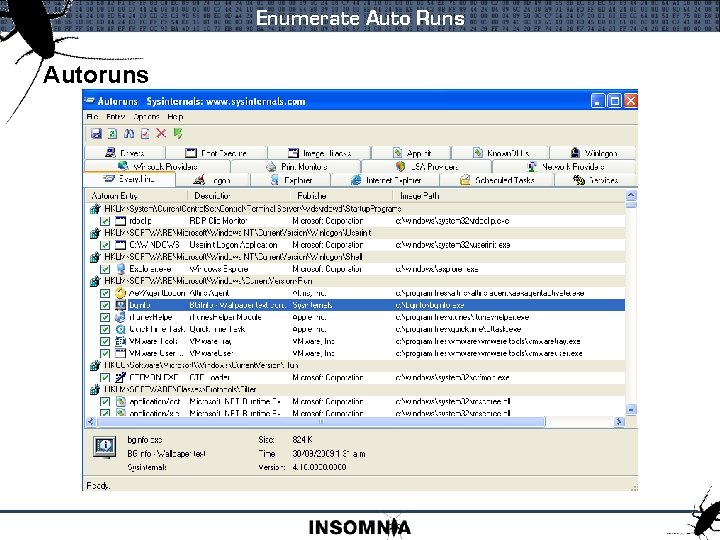Click the horizontal scrollbar right arrow
This screenshot has width=720, height=540.
tap(619, 421)
